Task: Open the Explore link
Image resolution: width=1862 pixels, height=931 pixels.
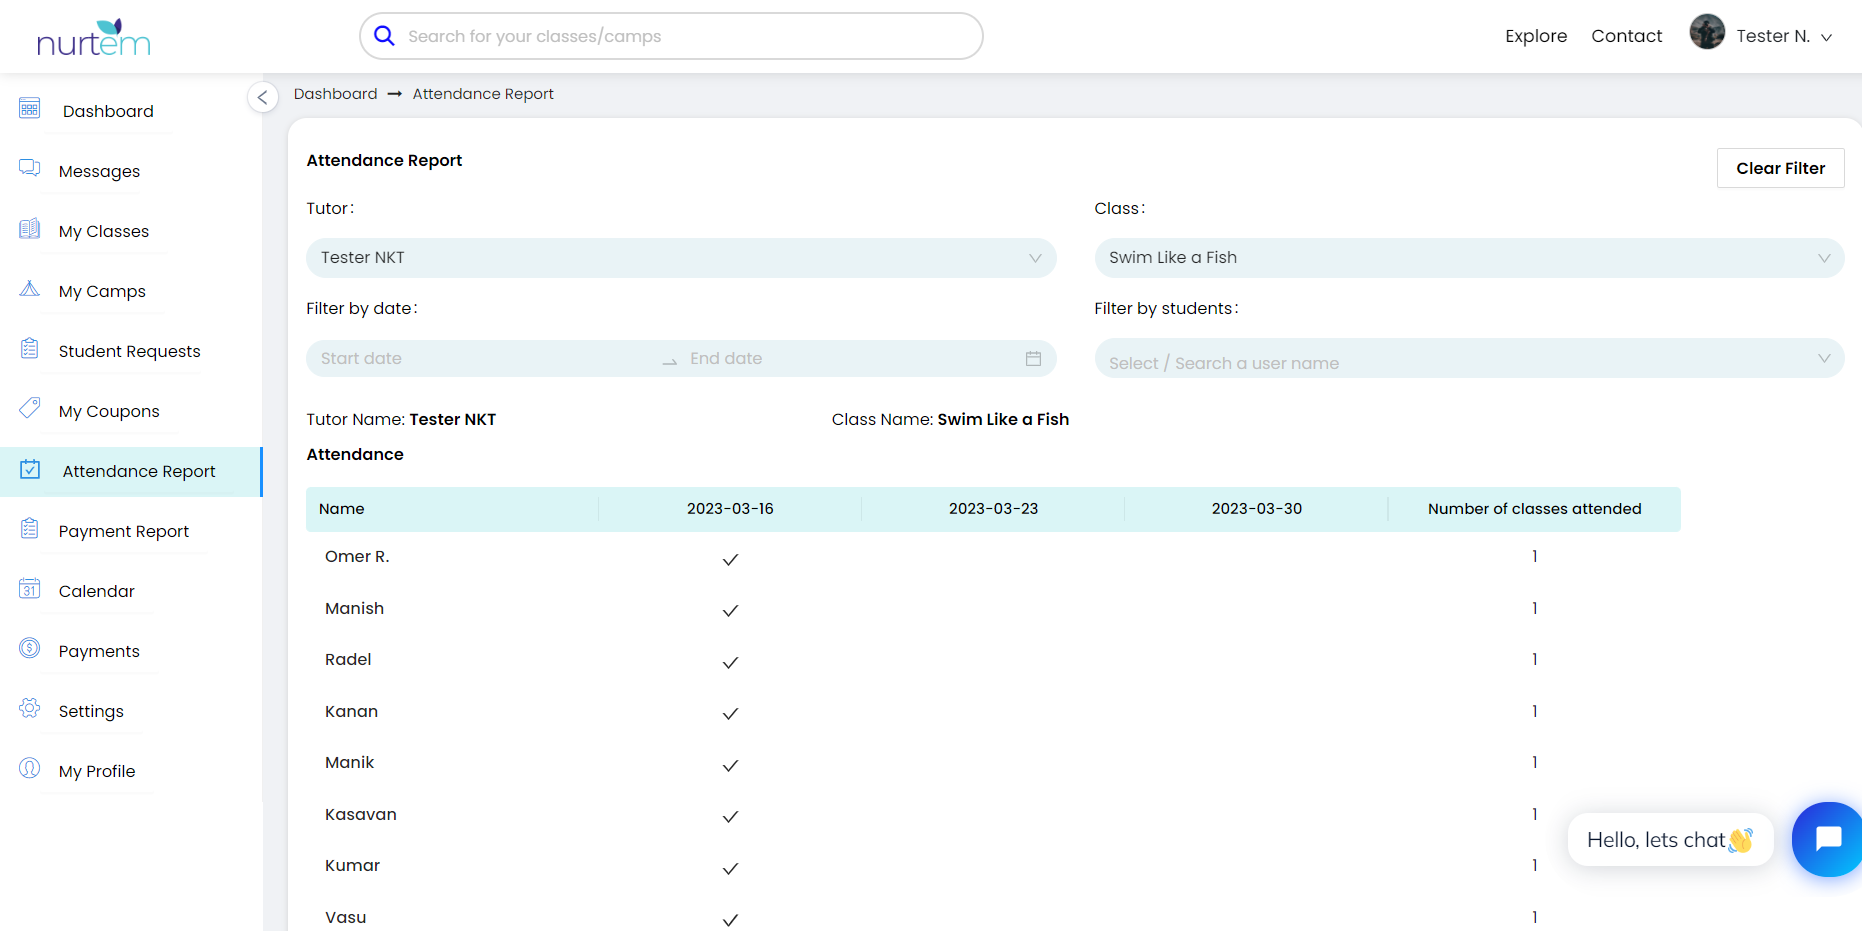Action: tap(1536, 36)
